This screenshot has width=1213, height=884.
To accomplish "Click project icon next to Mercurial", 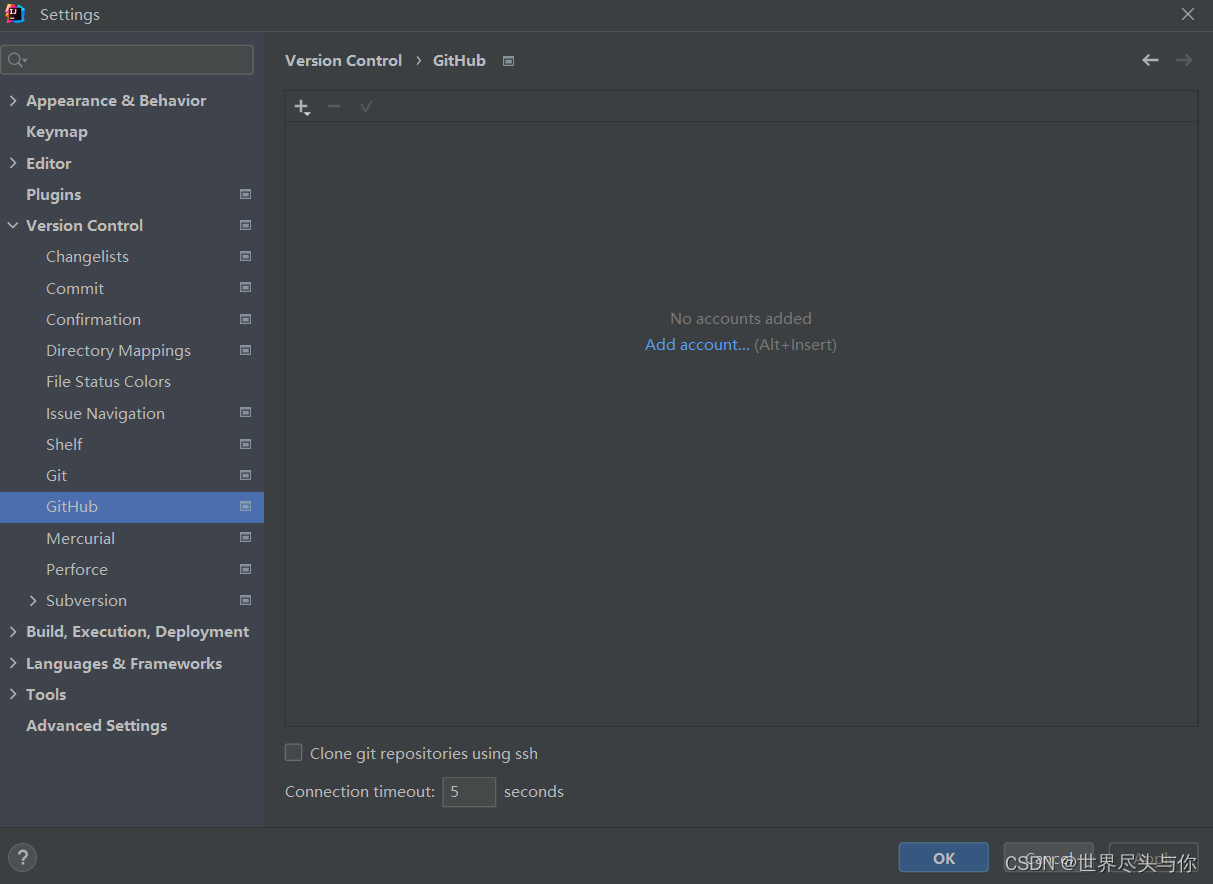I will tap(245, 537).
